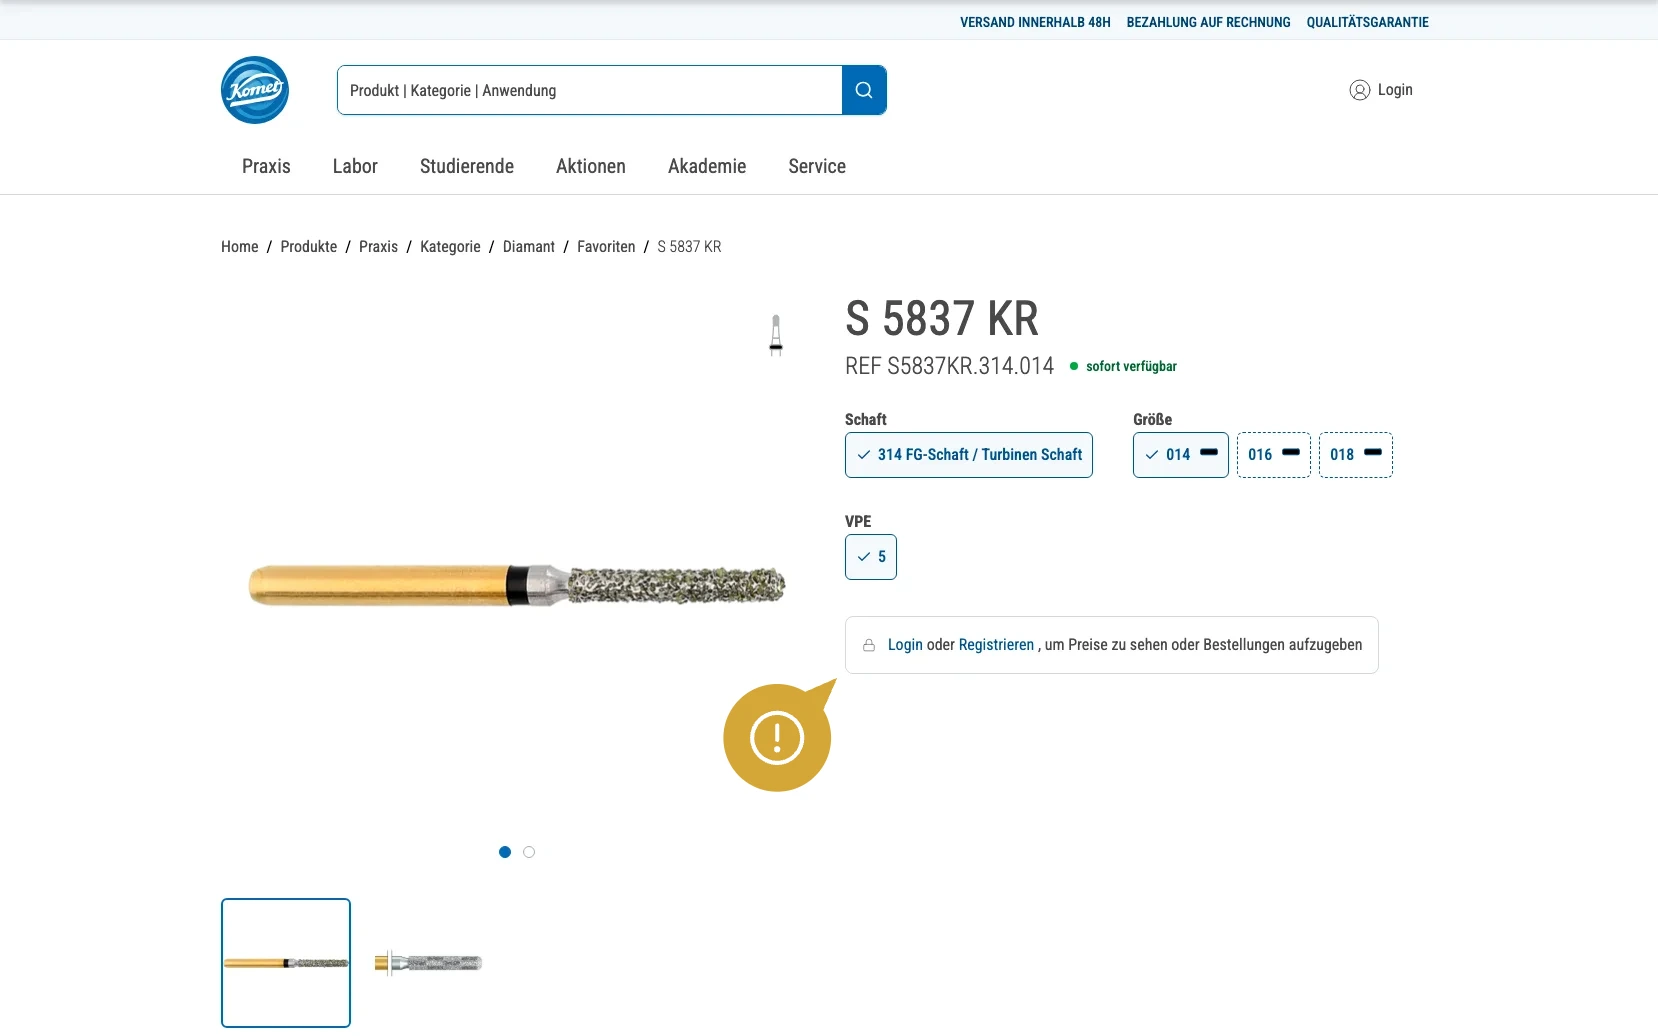Viewport: 1658px width, 1036px height.
Task: Open the Aktionen menu
Action: (591, 166)
